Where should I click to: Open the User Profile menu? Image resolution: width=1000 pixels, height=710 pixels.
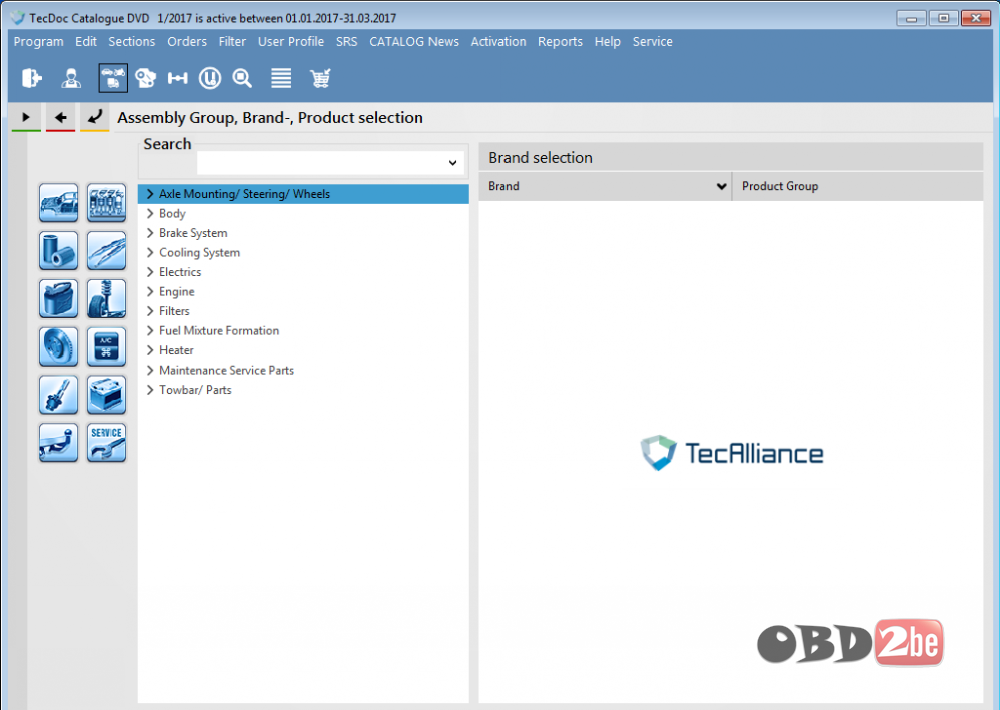point(291,41)
